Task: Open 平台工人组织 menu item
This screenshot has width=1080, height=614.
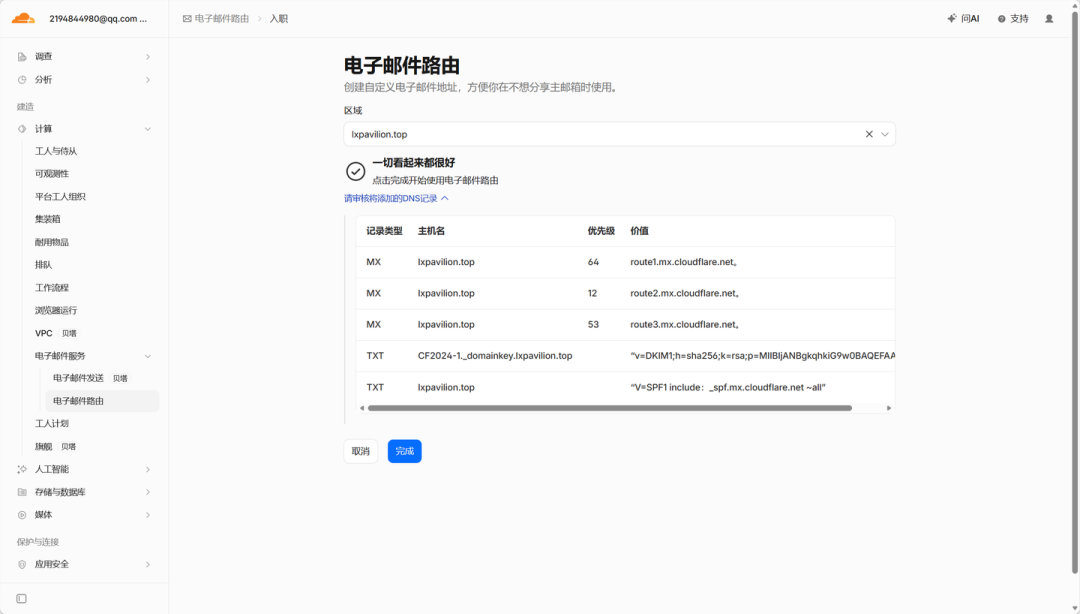Action: click(61, 196)
